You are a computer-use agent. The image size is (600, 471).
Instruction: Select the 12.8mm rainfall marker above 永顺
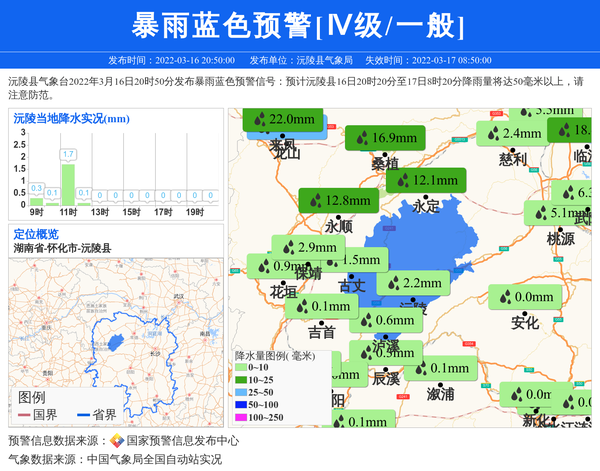click(x=338, y=200)
